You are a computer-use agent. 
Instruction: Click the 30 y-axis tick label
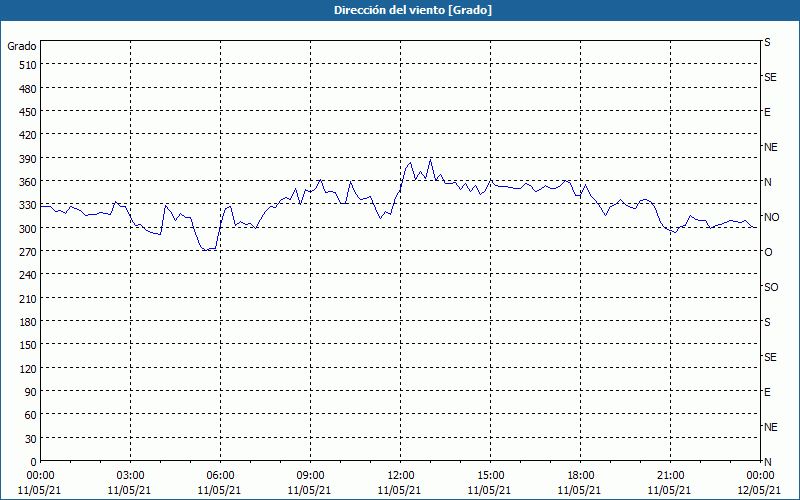click(x=31, y=439)
